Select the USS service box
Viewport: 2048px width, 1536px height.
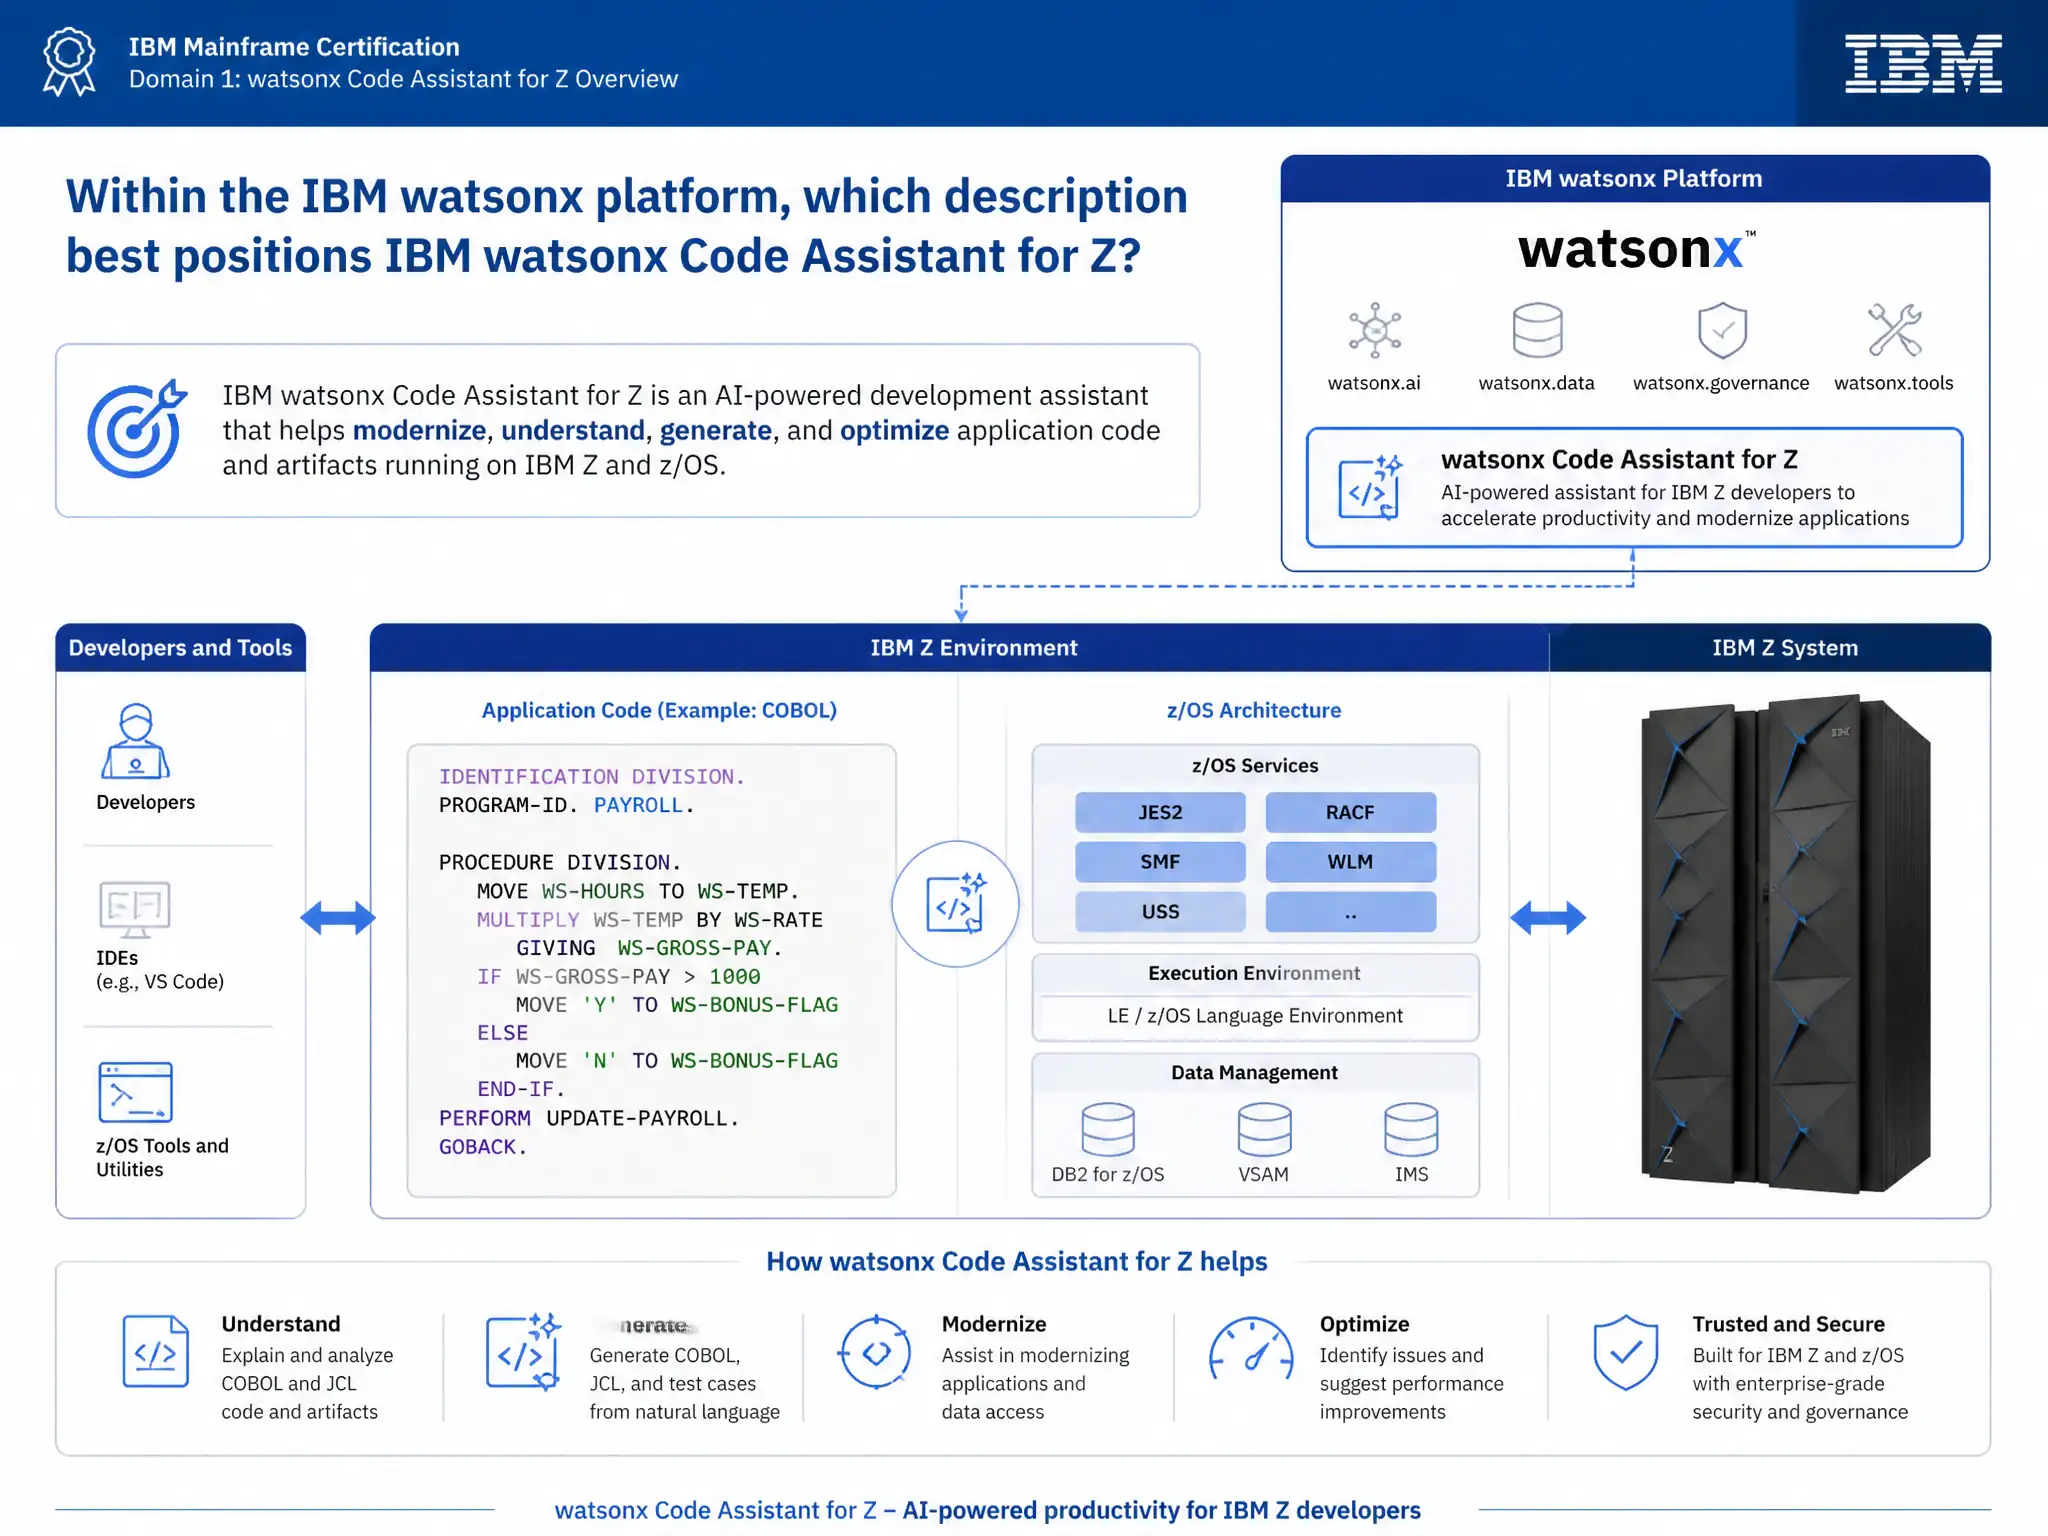point(1160,911)
